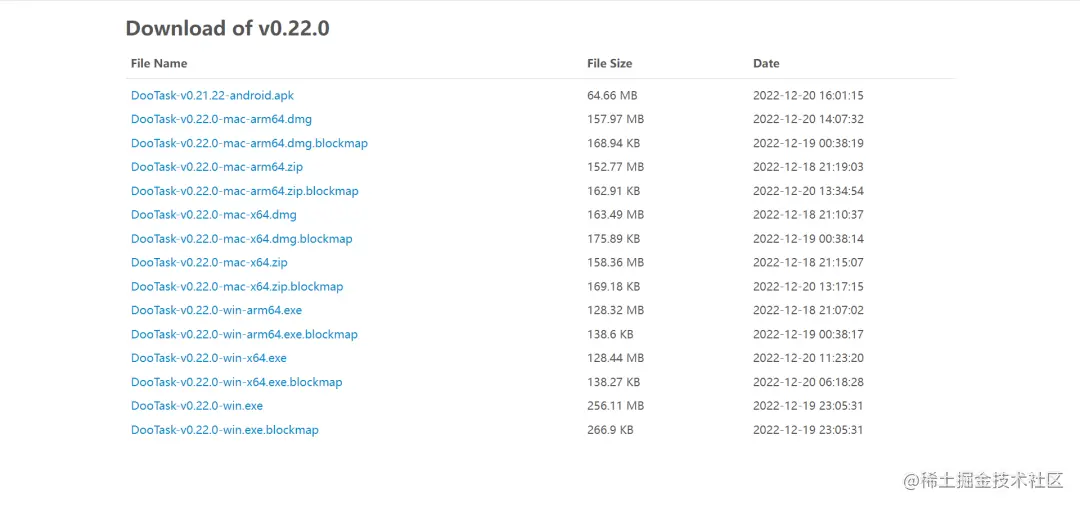
Task: Select the 157.97 MB size cell
Action: point(615,119)
